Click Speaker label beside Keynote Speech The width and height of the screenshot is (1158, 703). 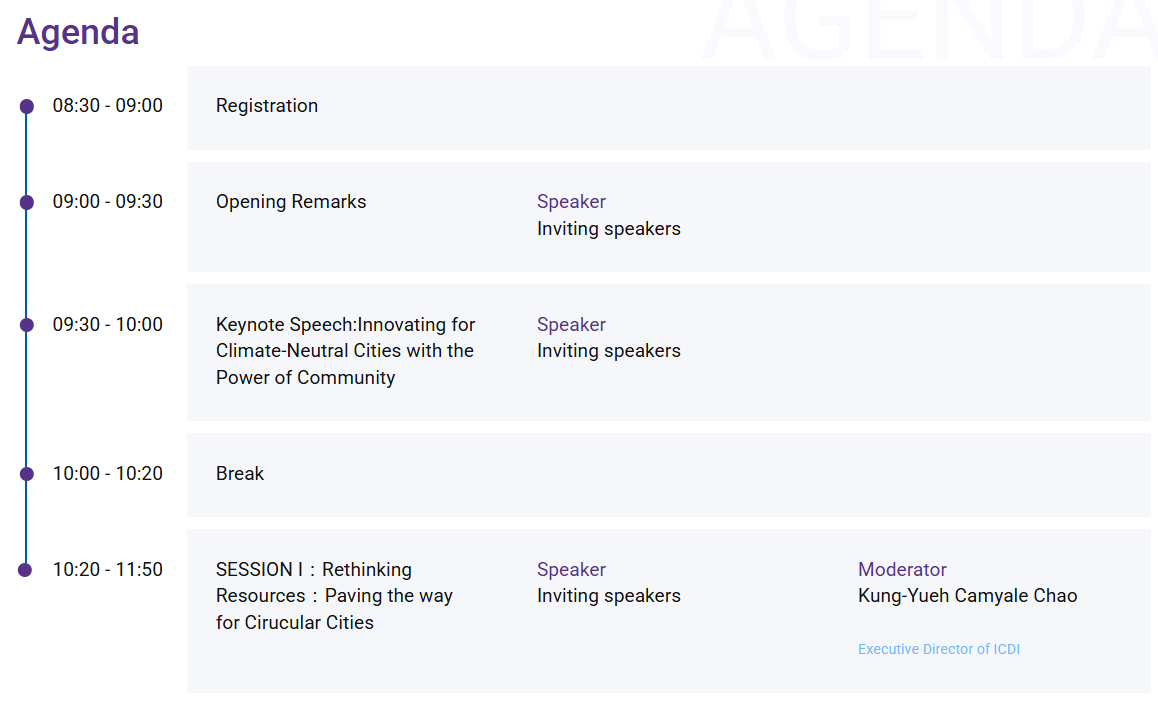click(572, 324)
